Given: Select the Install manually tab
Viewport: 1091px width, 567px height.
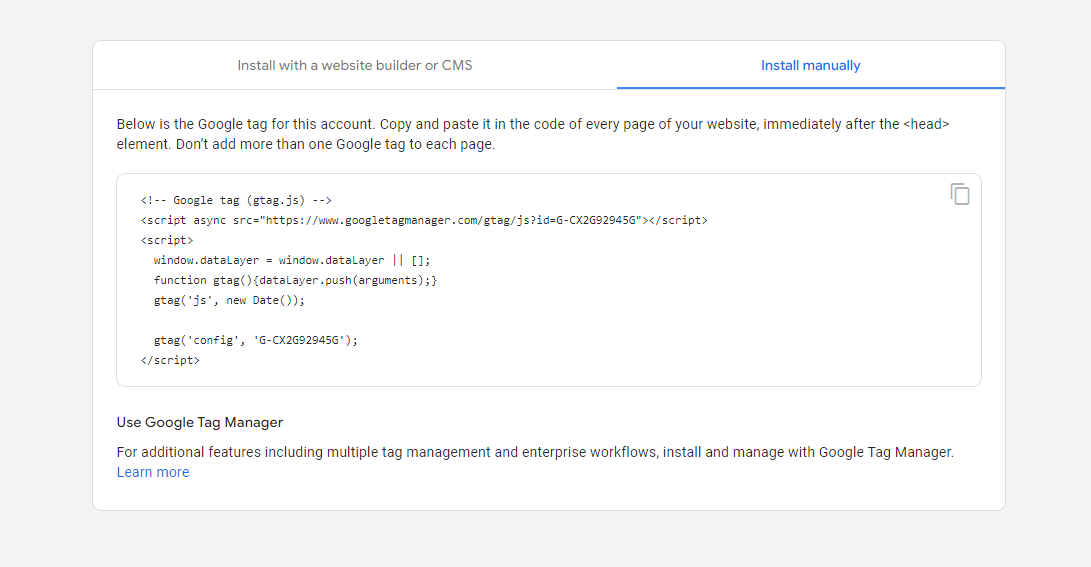Looking at the screenshot, I should coord(810,66).
